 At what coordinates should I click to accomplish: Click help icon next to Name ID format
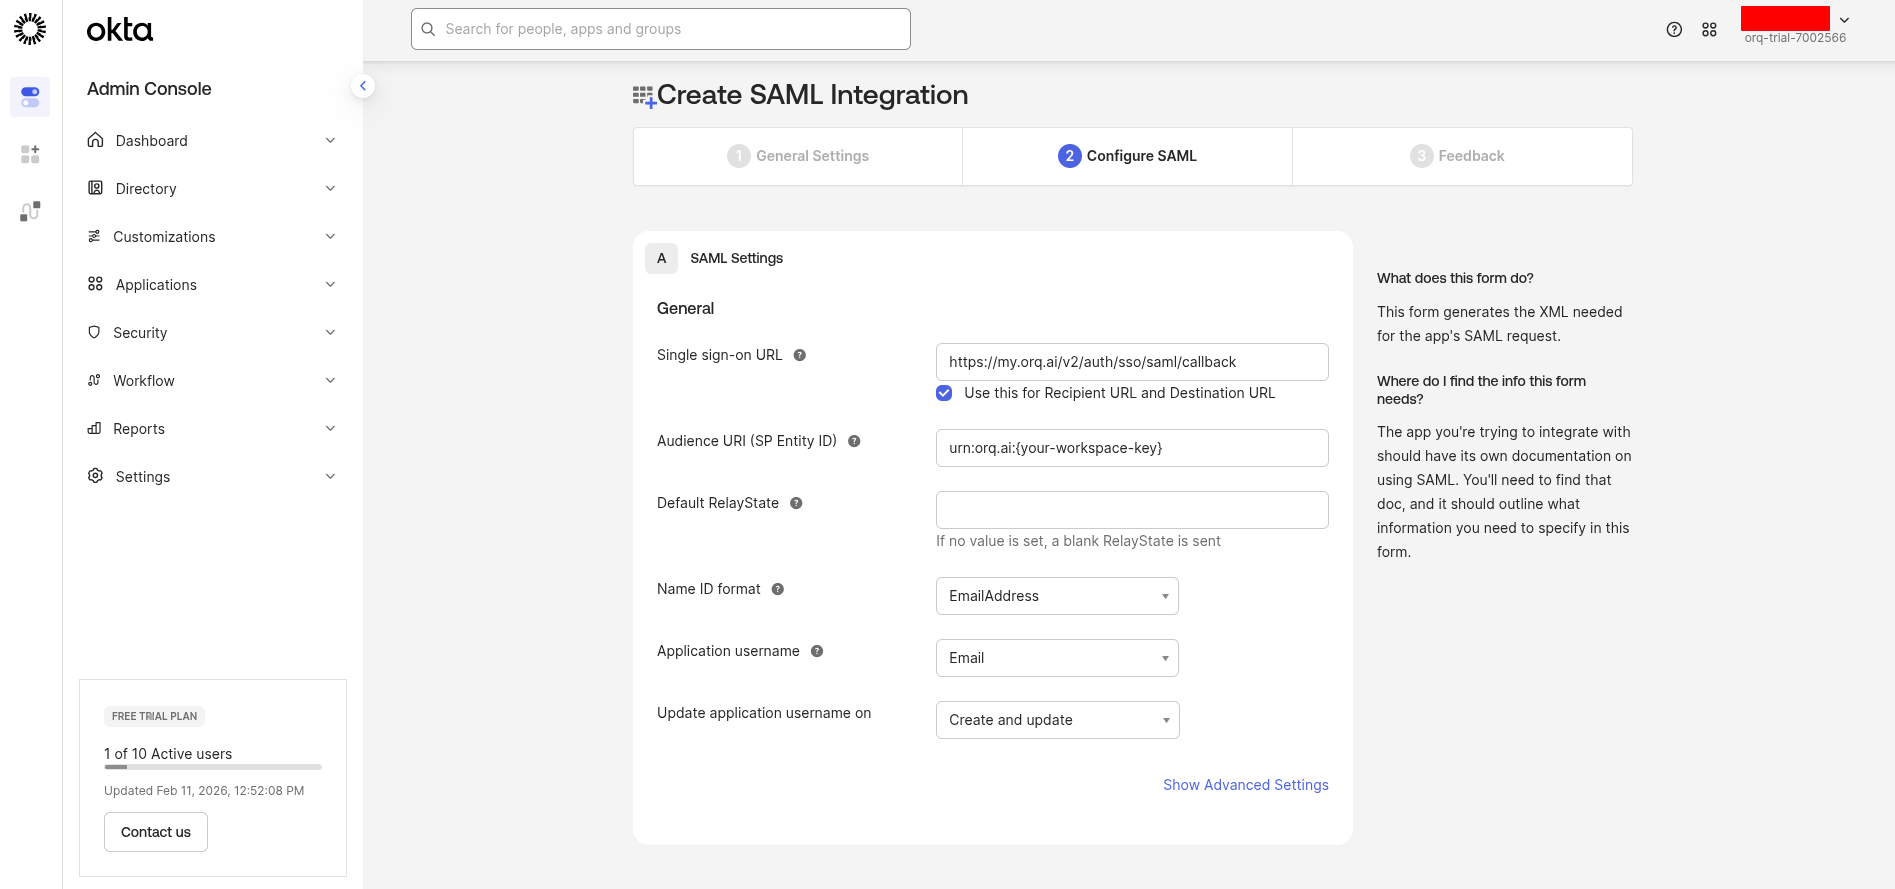click(778, 589)
